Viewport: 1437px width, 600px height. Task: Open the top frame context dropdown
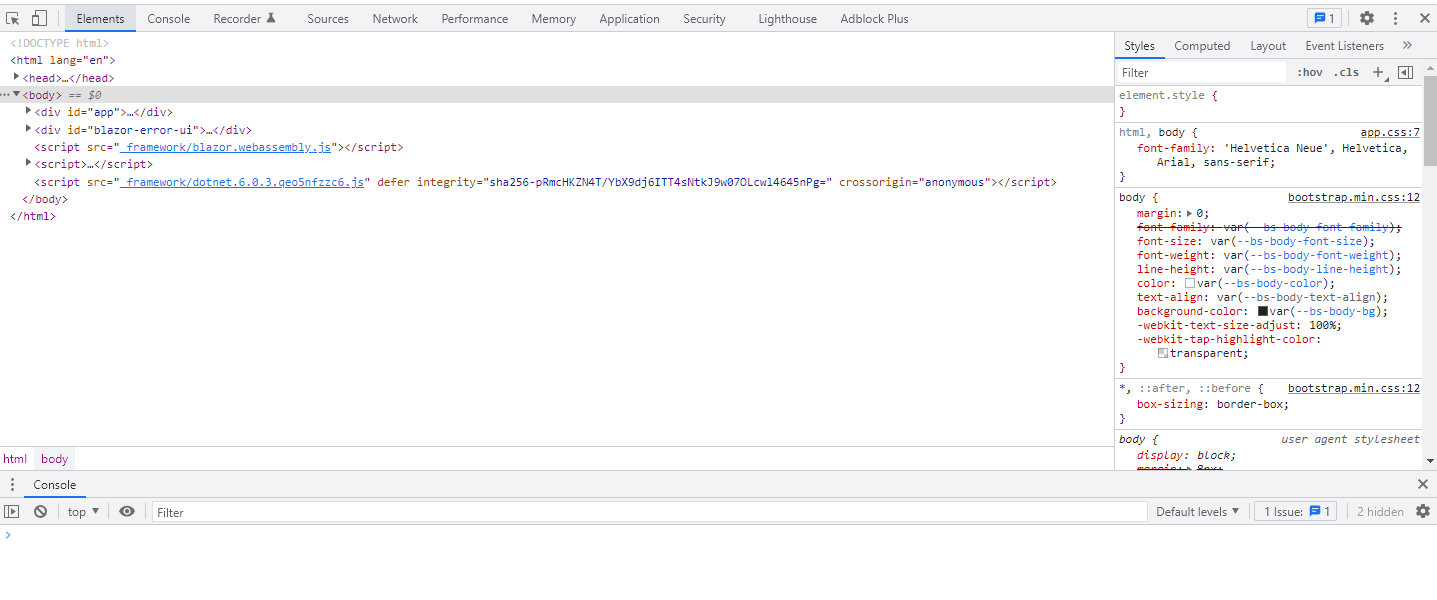[x=82, y=511]
